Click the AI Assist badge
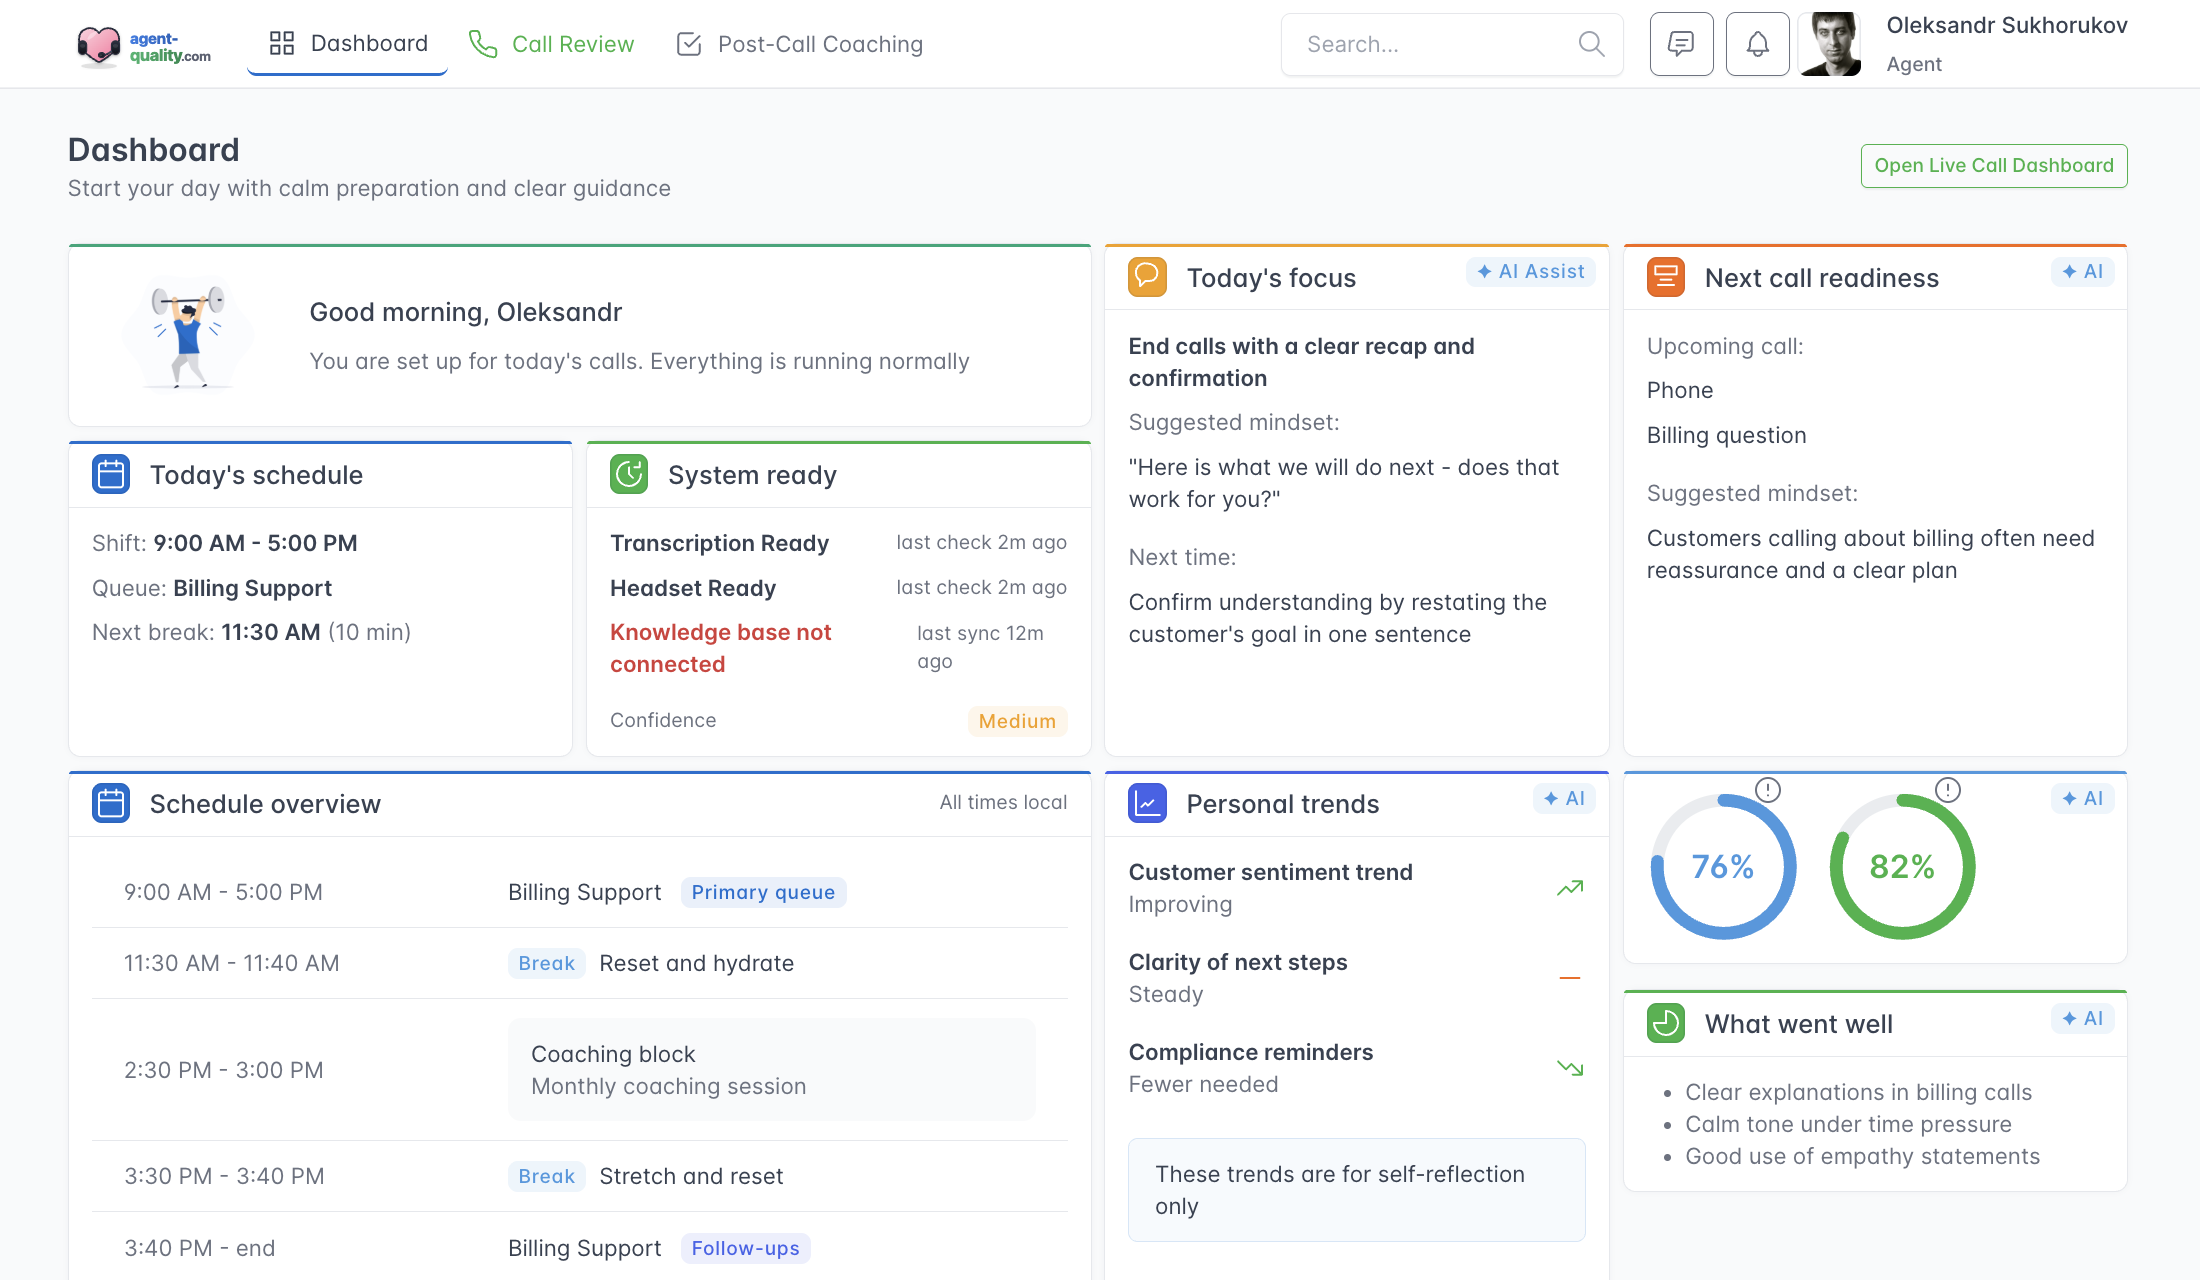This screenshot has width=2200, height=1280. point(1530,272)
